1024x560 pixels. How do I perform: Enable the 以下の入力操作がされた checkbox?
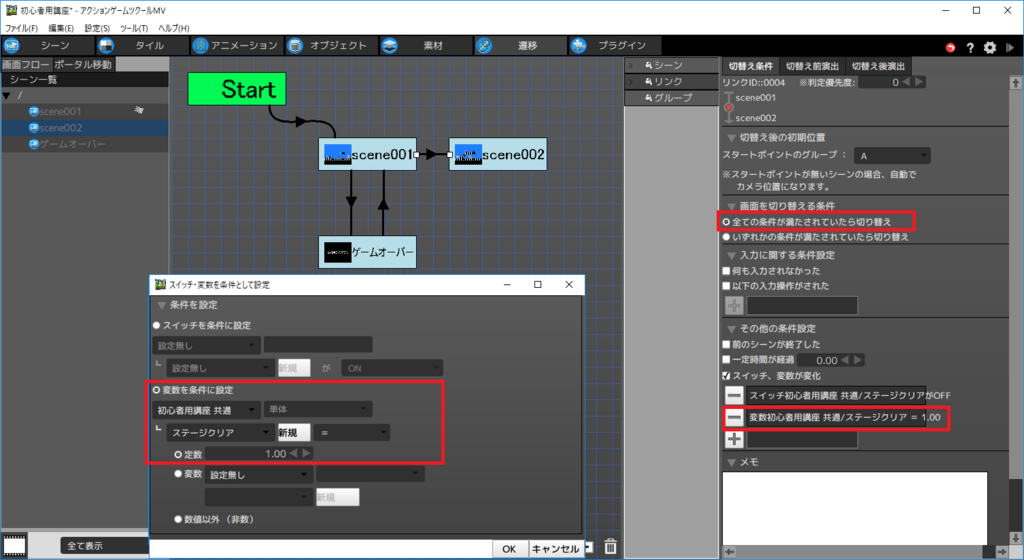[726, 285]
